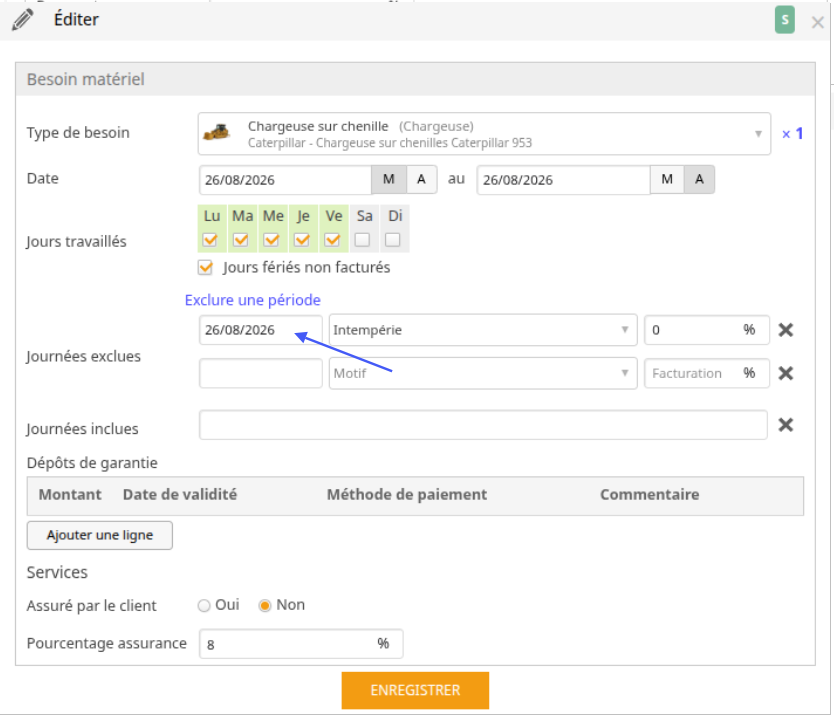Screen dimensions: 834x720
Task: Edit the end date field after 'au'
Action: [563, 180]
